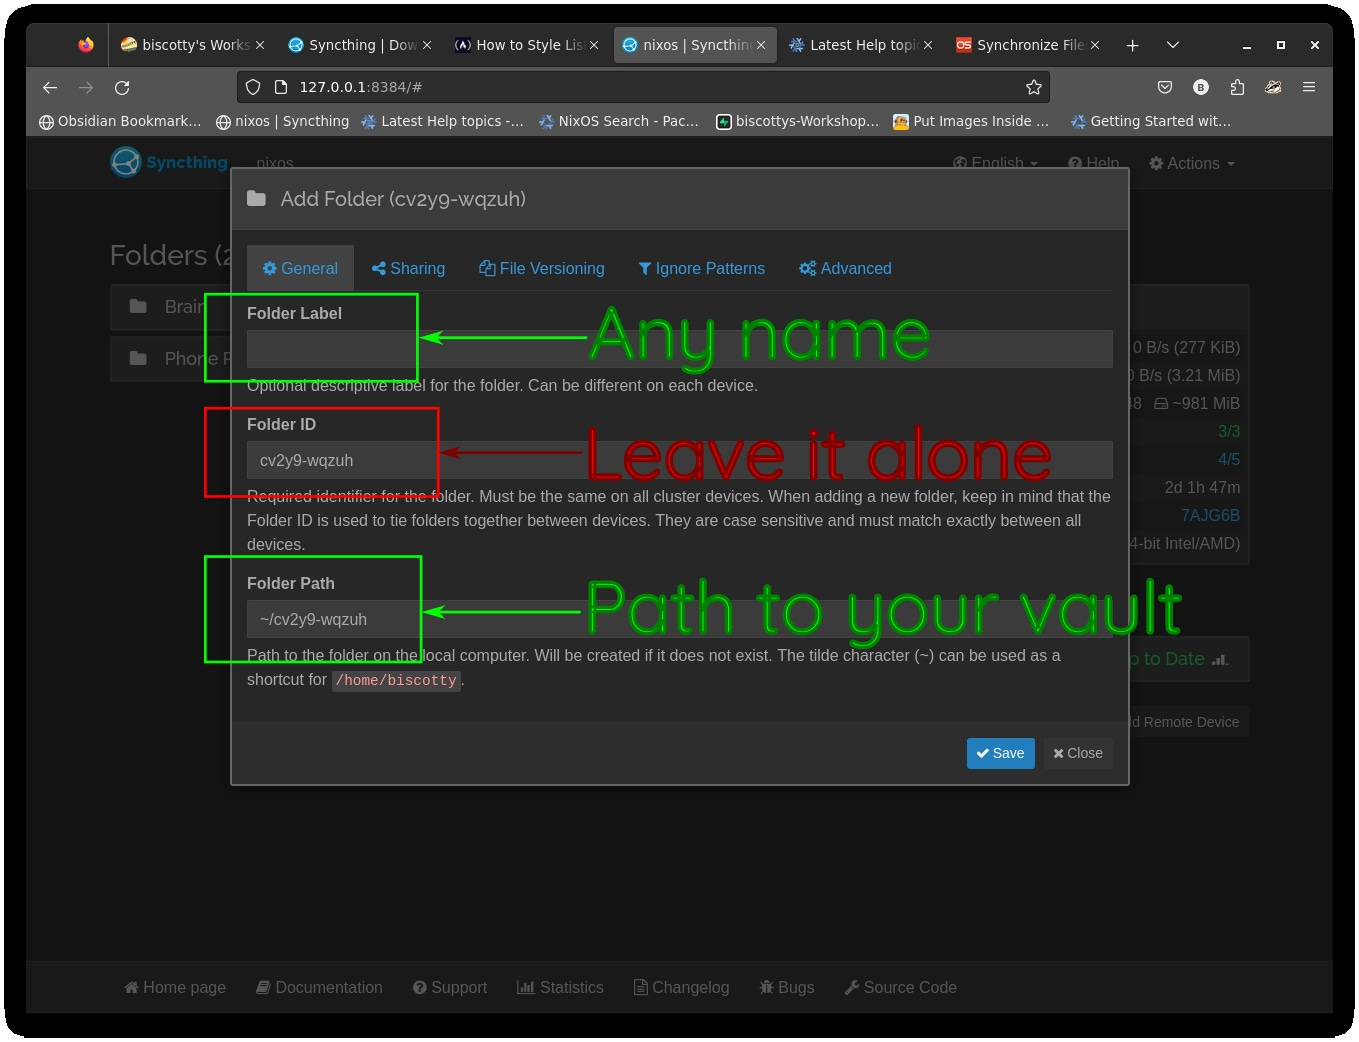Open the Documentation footer link
Viewport: 1359px width, 1042px height.
click(319, 987)
